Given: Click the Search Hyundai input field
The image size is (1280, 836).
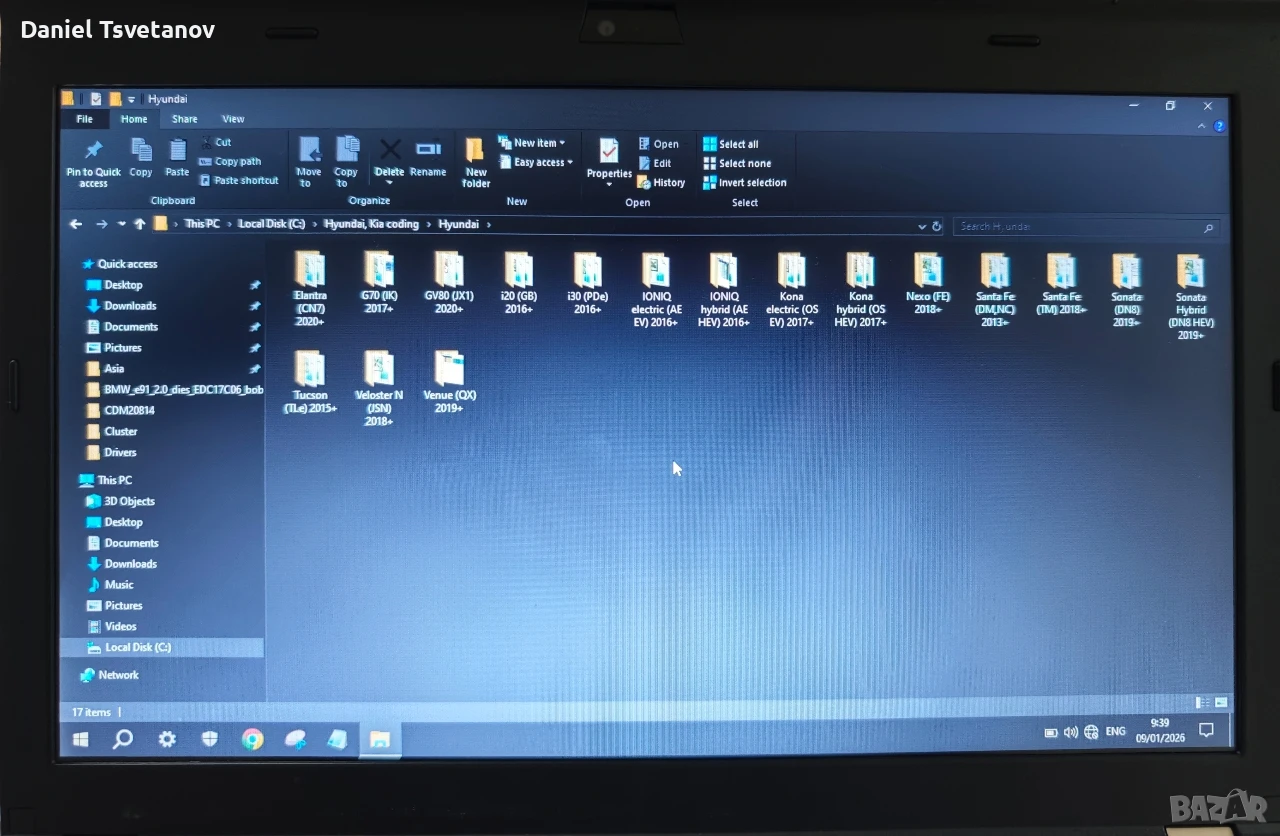Looking at the screenshot, I should [1086, 227].
